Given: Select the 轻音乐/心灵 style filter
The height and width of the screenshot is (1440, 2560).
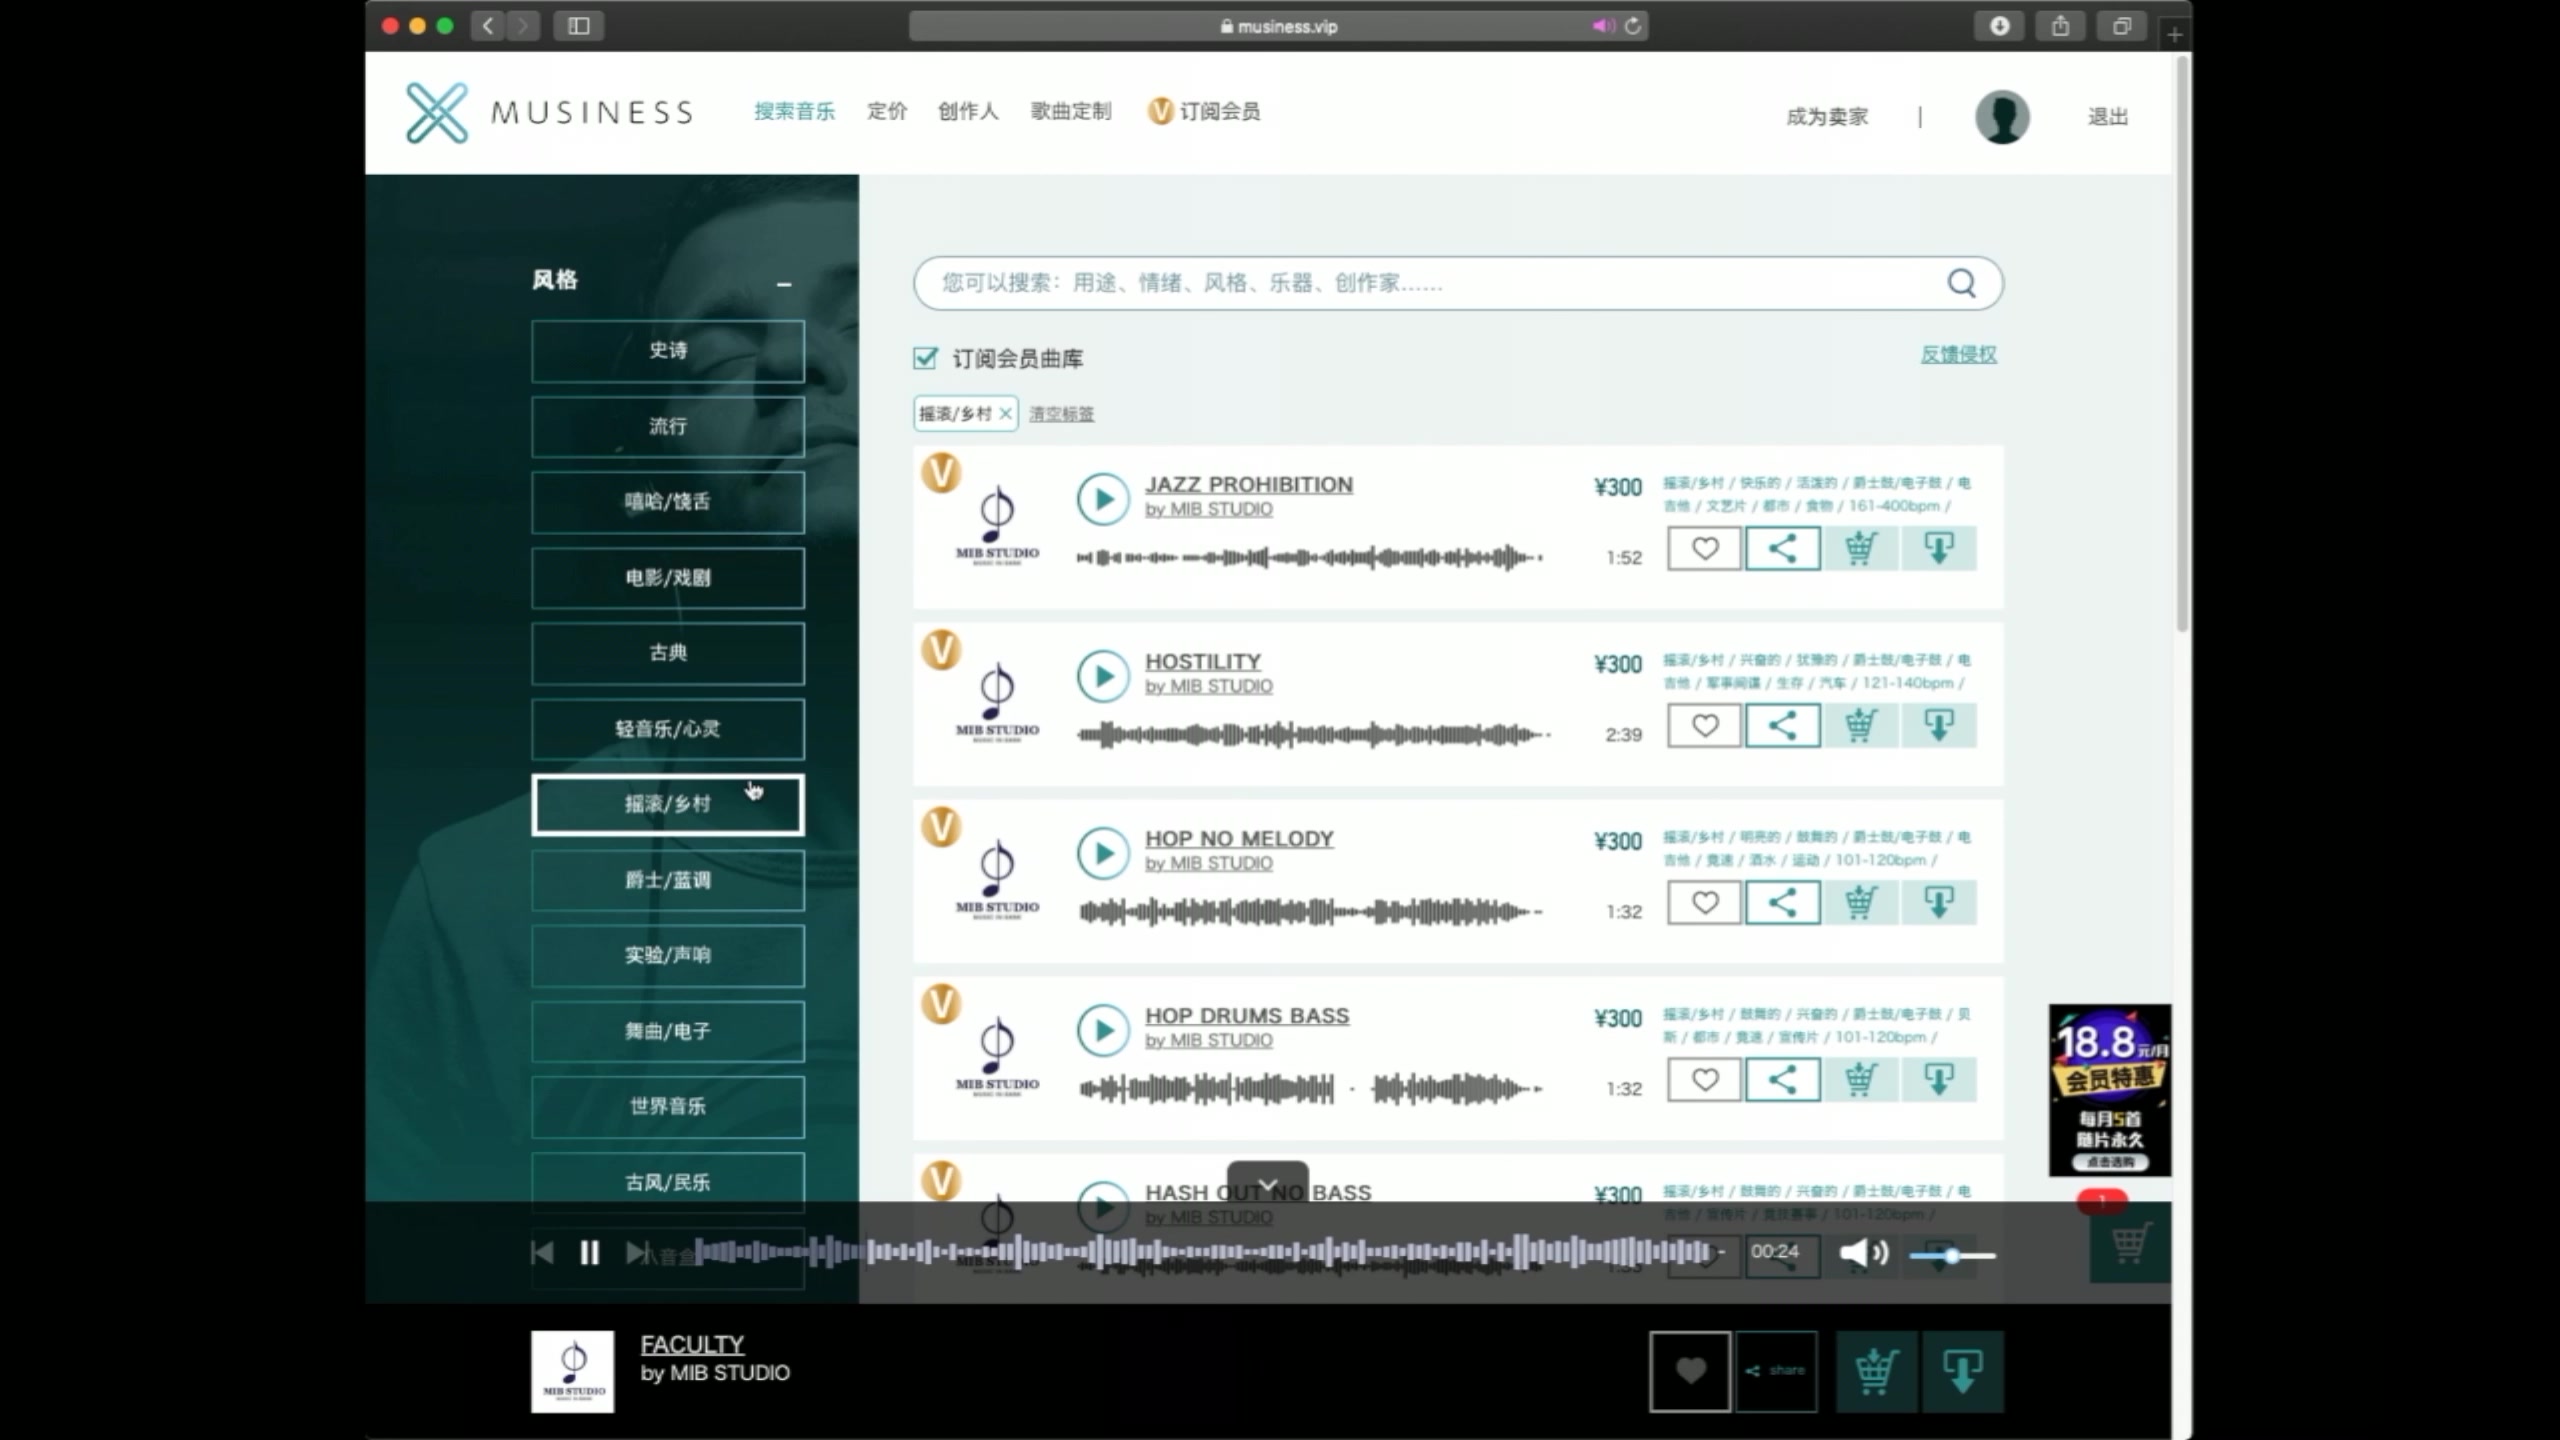Looking at the screenshot, I should click(x=667, y=729).
